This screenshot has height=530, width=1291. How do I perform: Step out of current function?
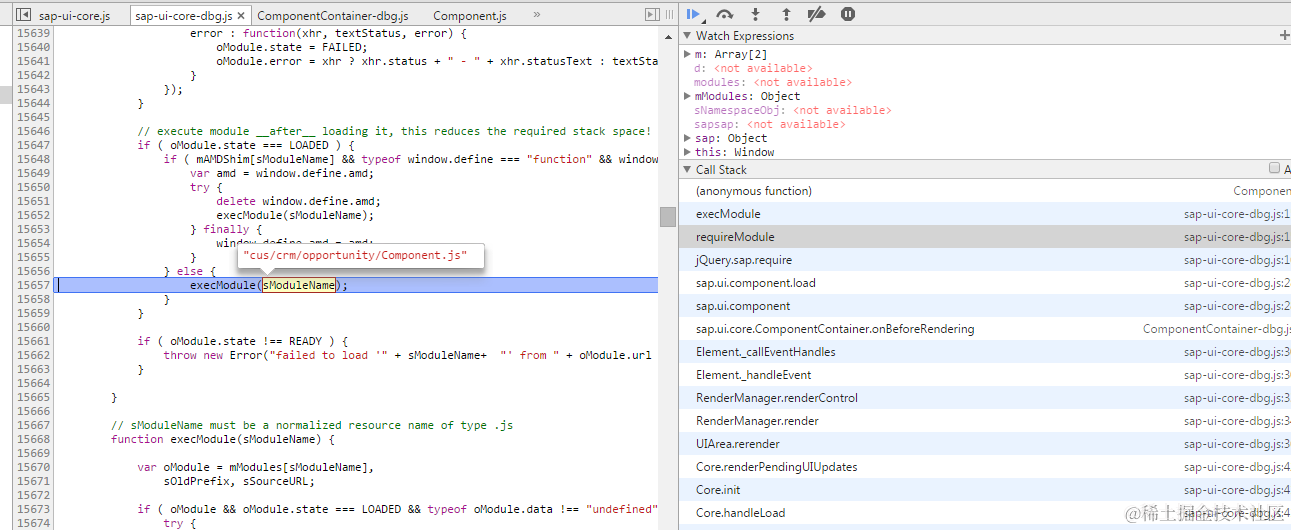tap(786, 14)
